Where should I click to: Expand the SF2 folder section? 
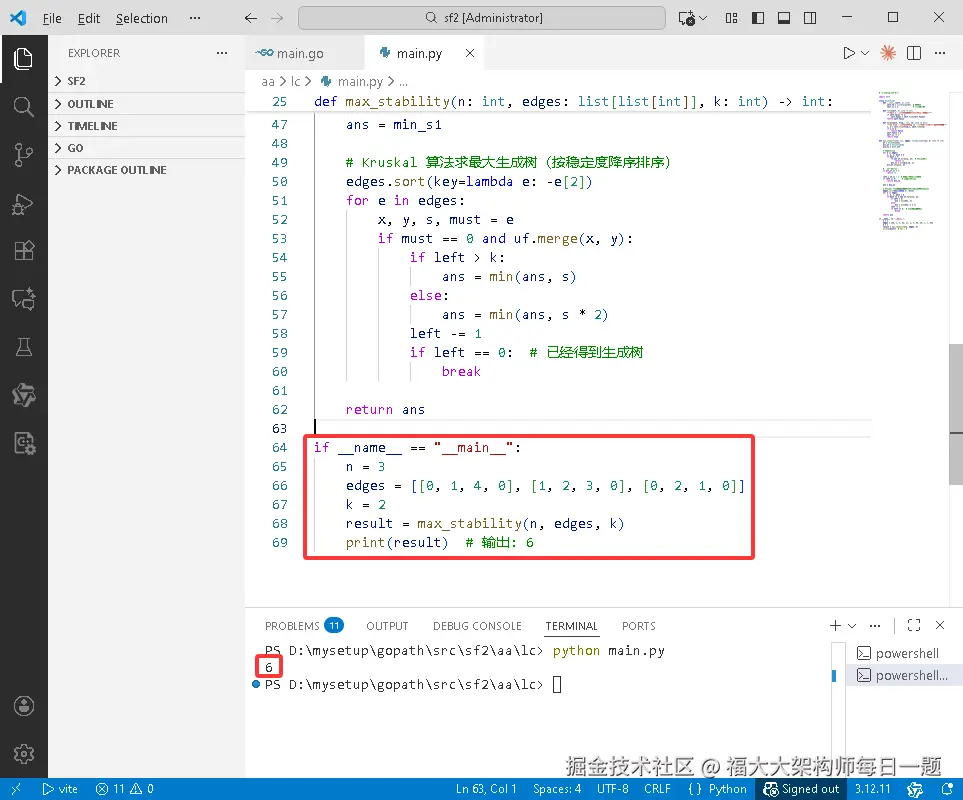tap(146, 81)
